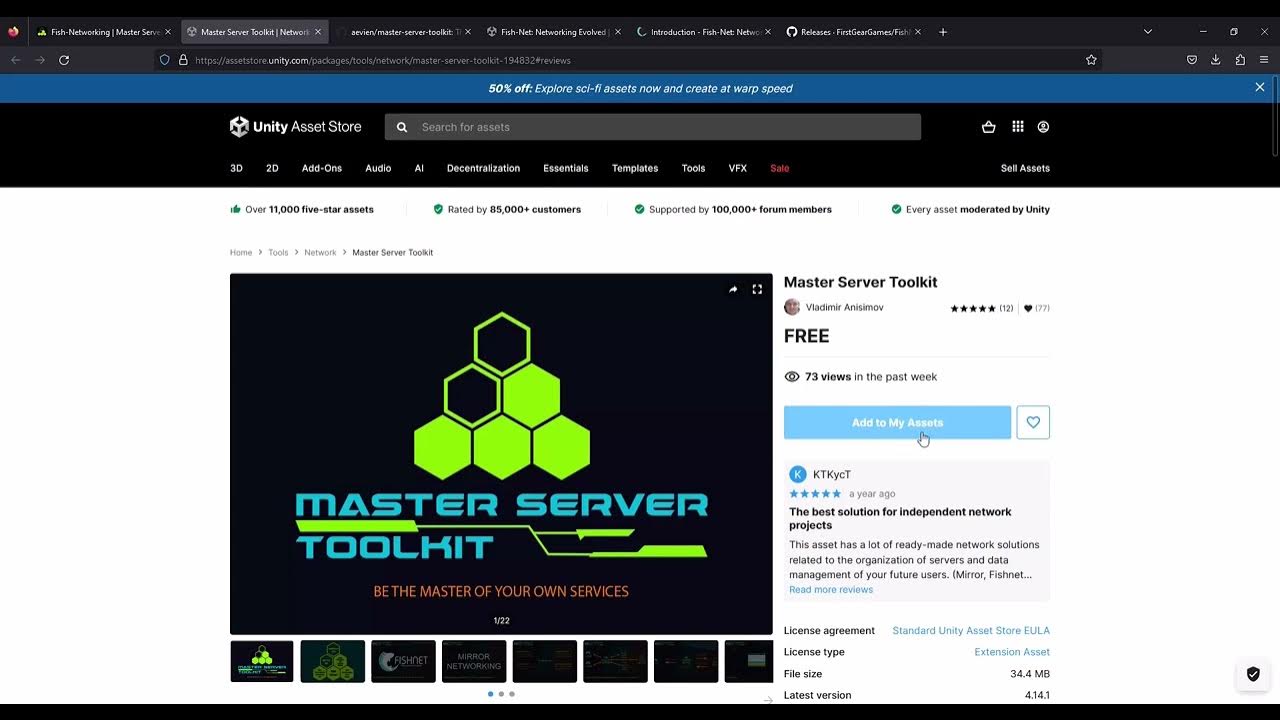This screenshot has height=720, width=1280.
Task: Open the Essentials category menu
Action: 566,168
